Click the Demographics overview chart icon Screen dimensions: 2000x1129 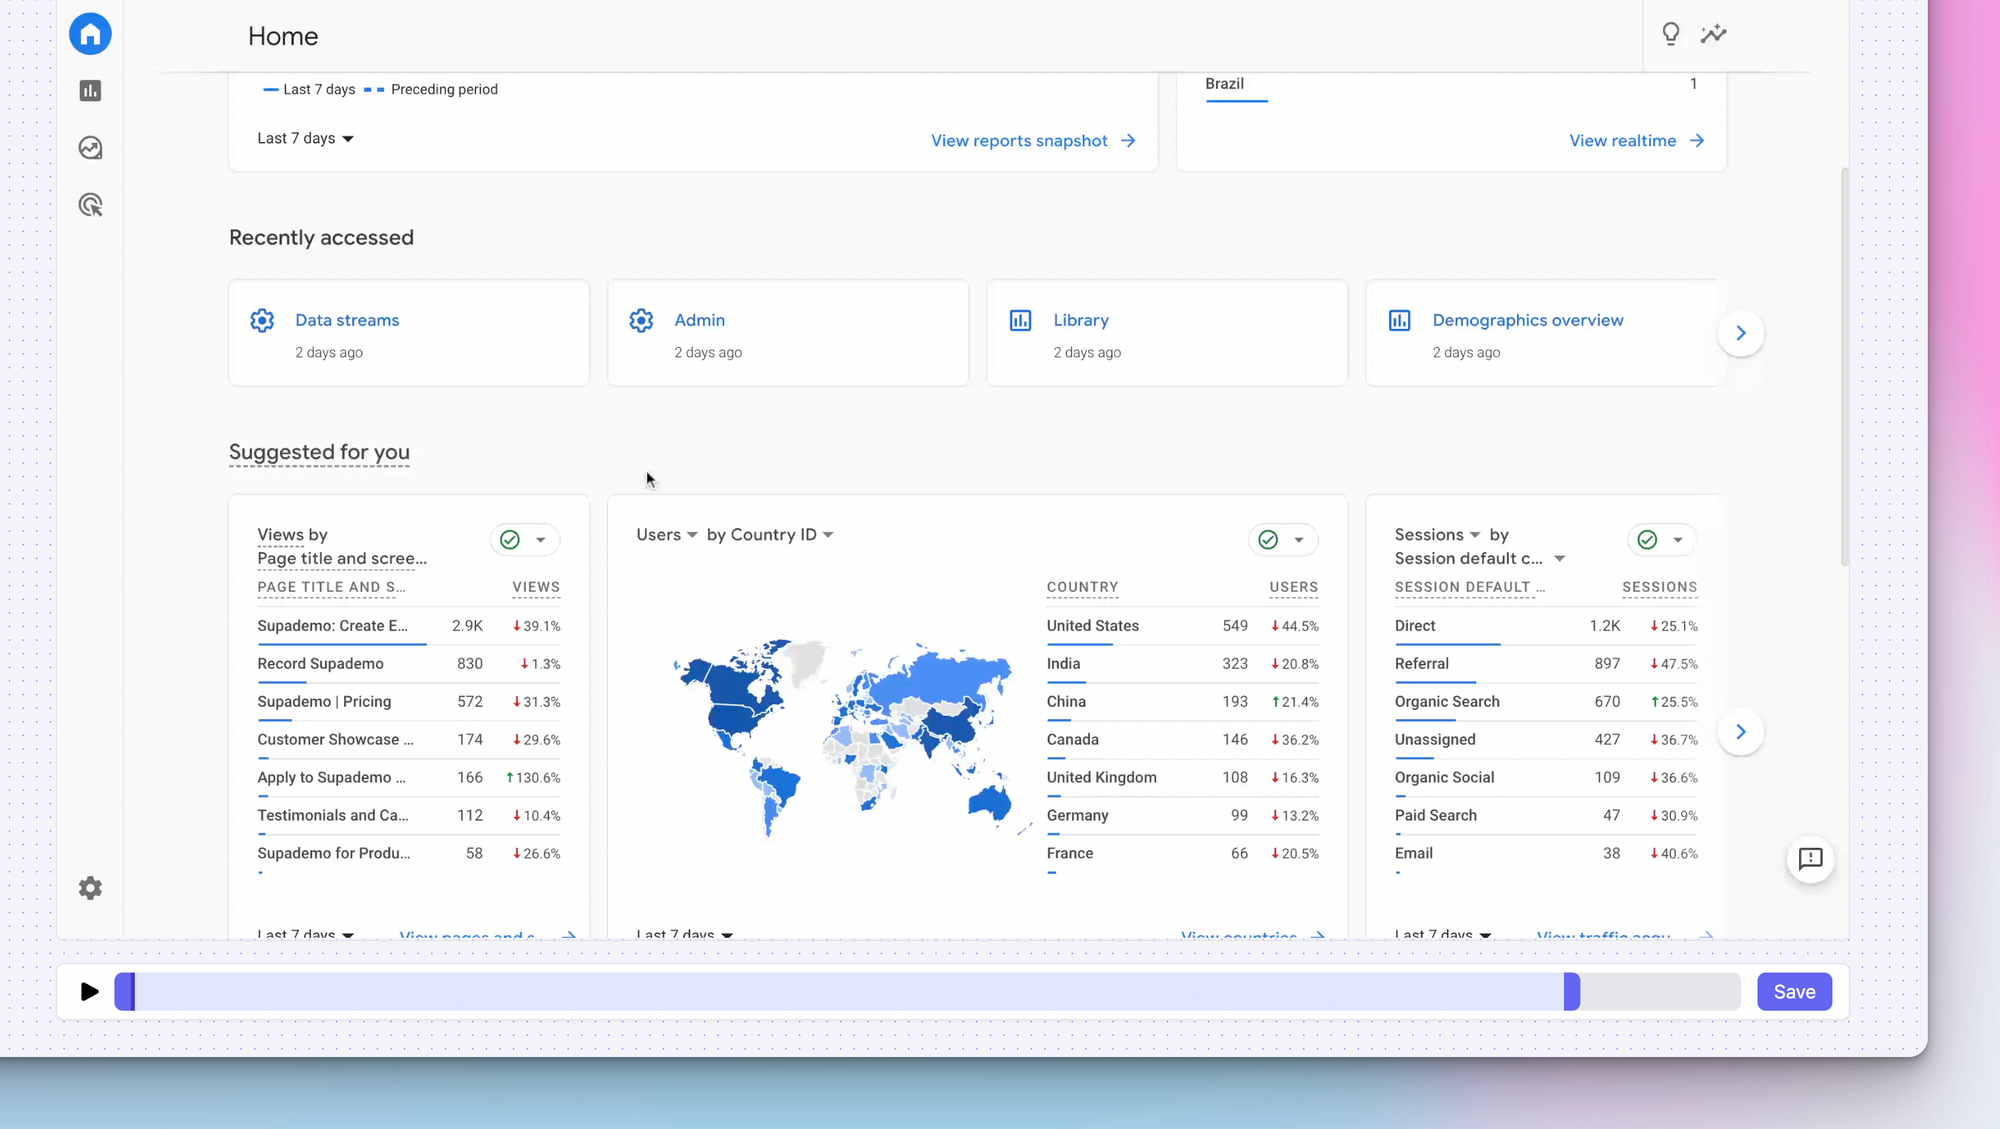(1399, 320)
